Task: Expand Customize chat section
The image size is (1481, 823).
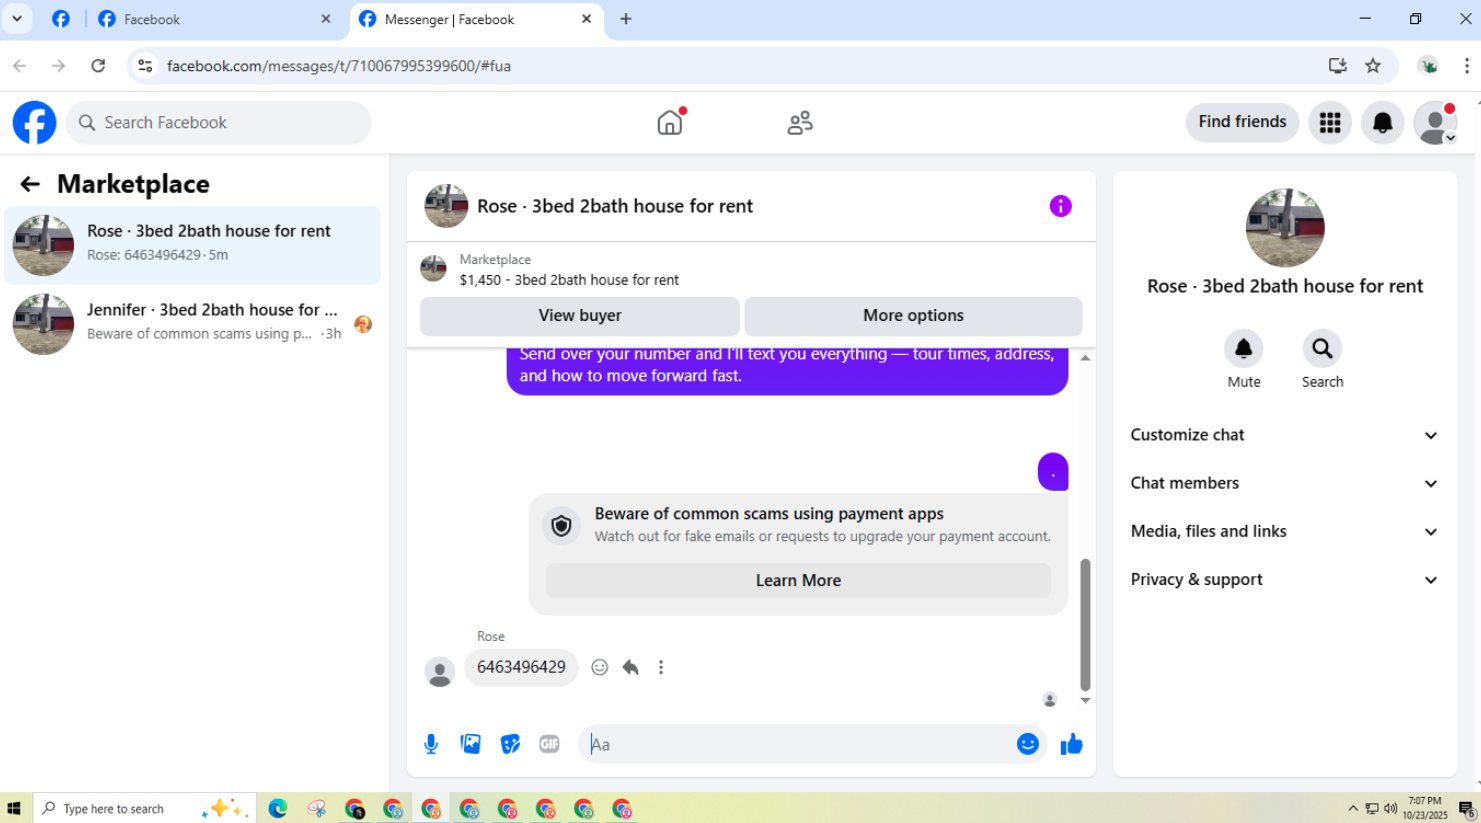Action: [1284, 435]
